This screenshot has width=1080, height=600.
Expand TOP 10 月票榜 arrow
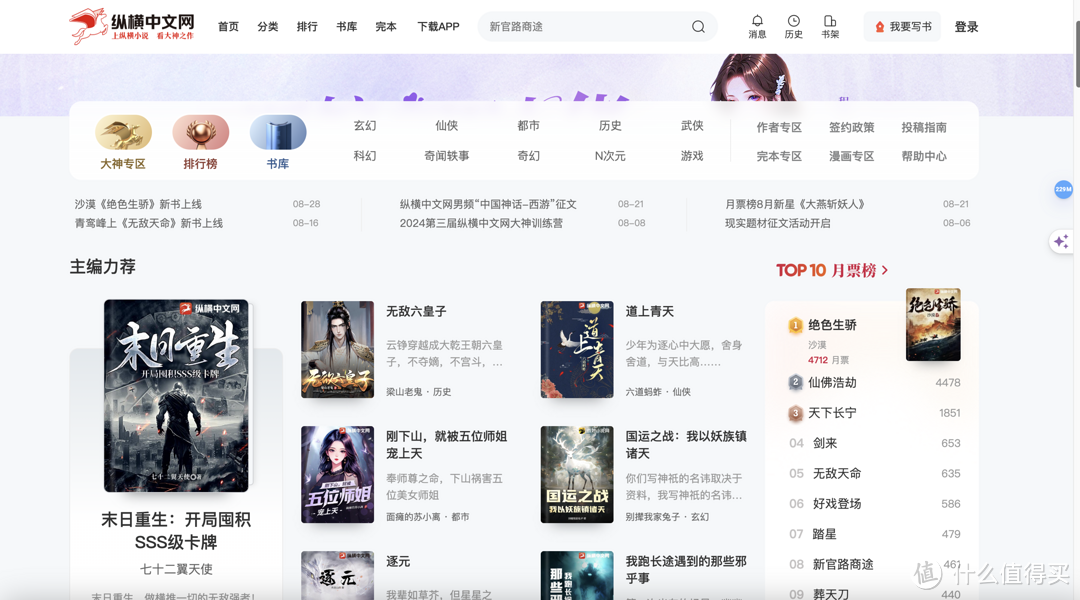coord(885,270)
